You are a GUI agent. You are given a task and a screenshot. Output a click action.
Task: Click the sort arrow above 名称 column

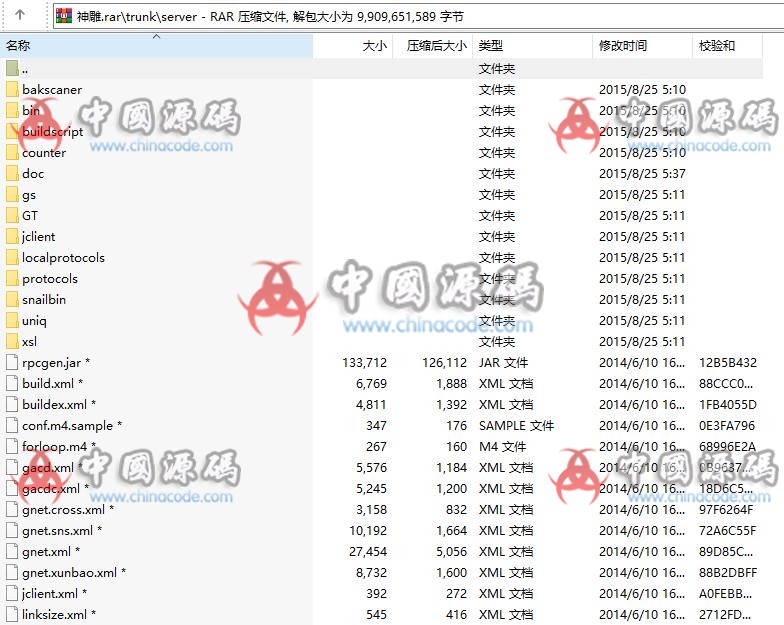[x=156, y=36]
